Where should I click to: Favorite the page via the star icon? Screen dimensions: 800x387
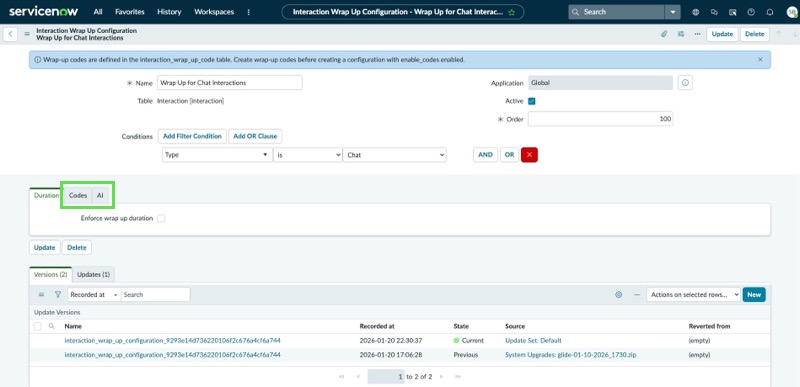coord(511,12)
